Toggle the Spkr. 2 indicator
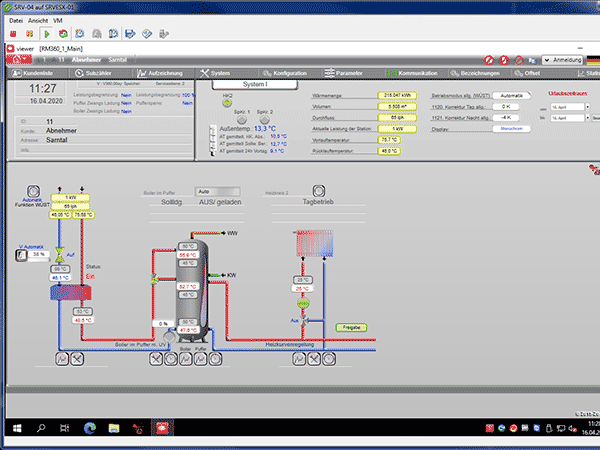This screenshot has width=600, height=450. point(264,119)
